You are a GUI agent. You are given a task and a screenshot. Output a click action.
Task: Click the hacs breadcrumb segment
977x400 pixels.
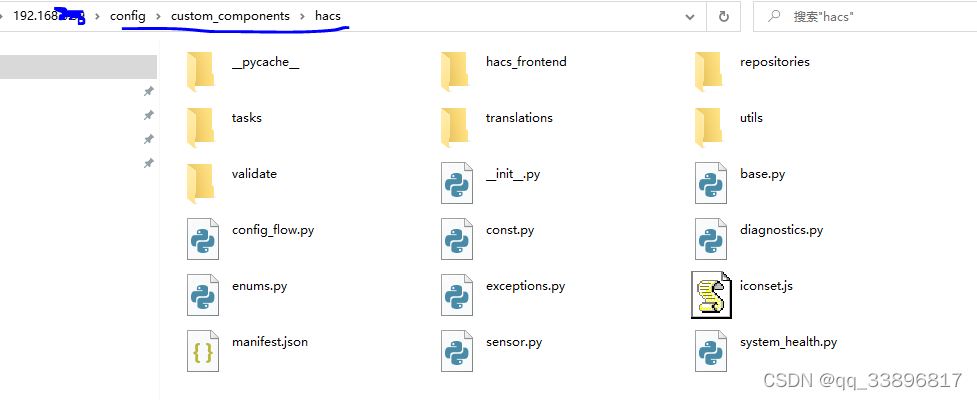point(328,16)
